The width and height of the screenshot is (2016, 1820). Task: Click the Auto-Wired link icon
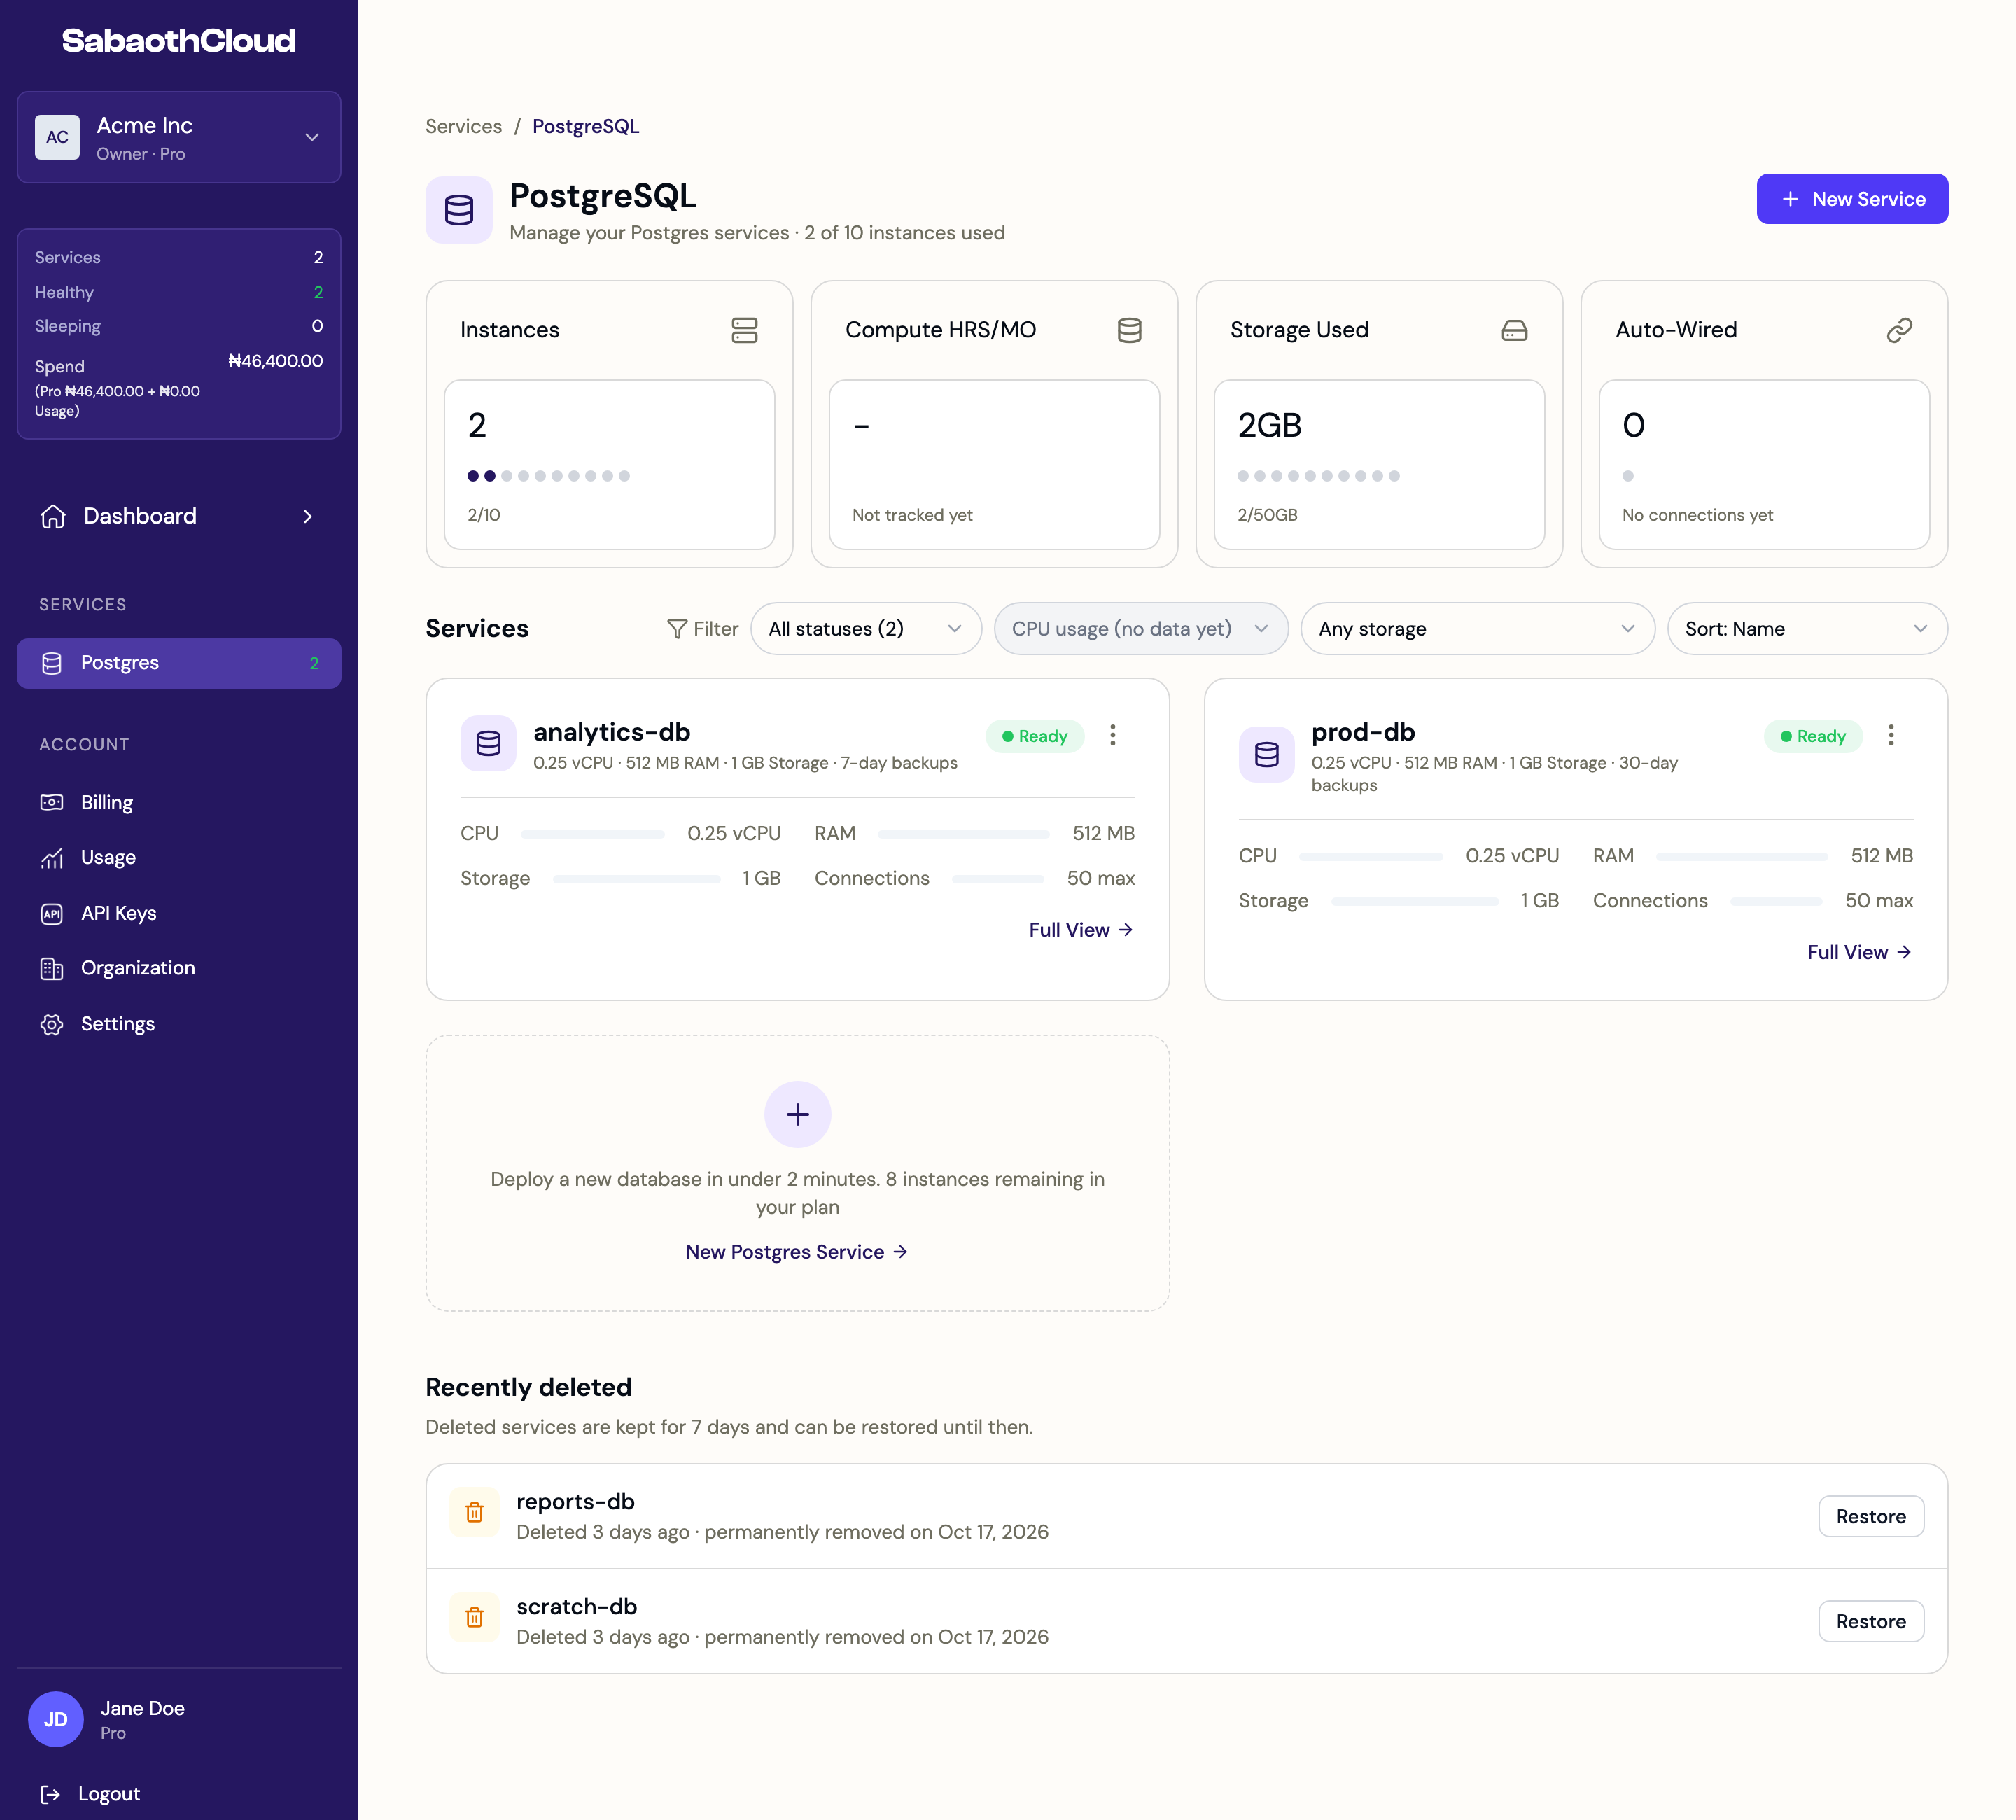[x=1899, y=330]
